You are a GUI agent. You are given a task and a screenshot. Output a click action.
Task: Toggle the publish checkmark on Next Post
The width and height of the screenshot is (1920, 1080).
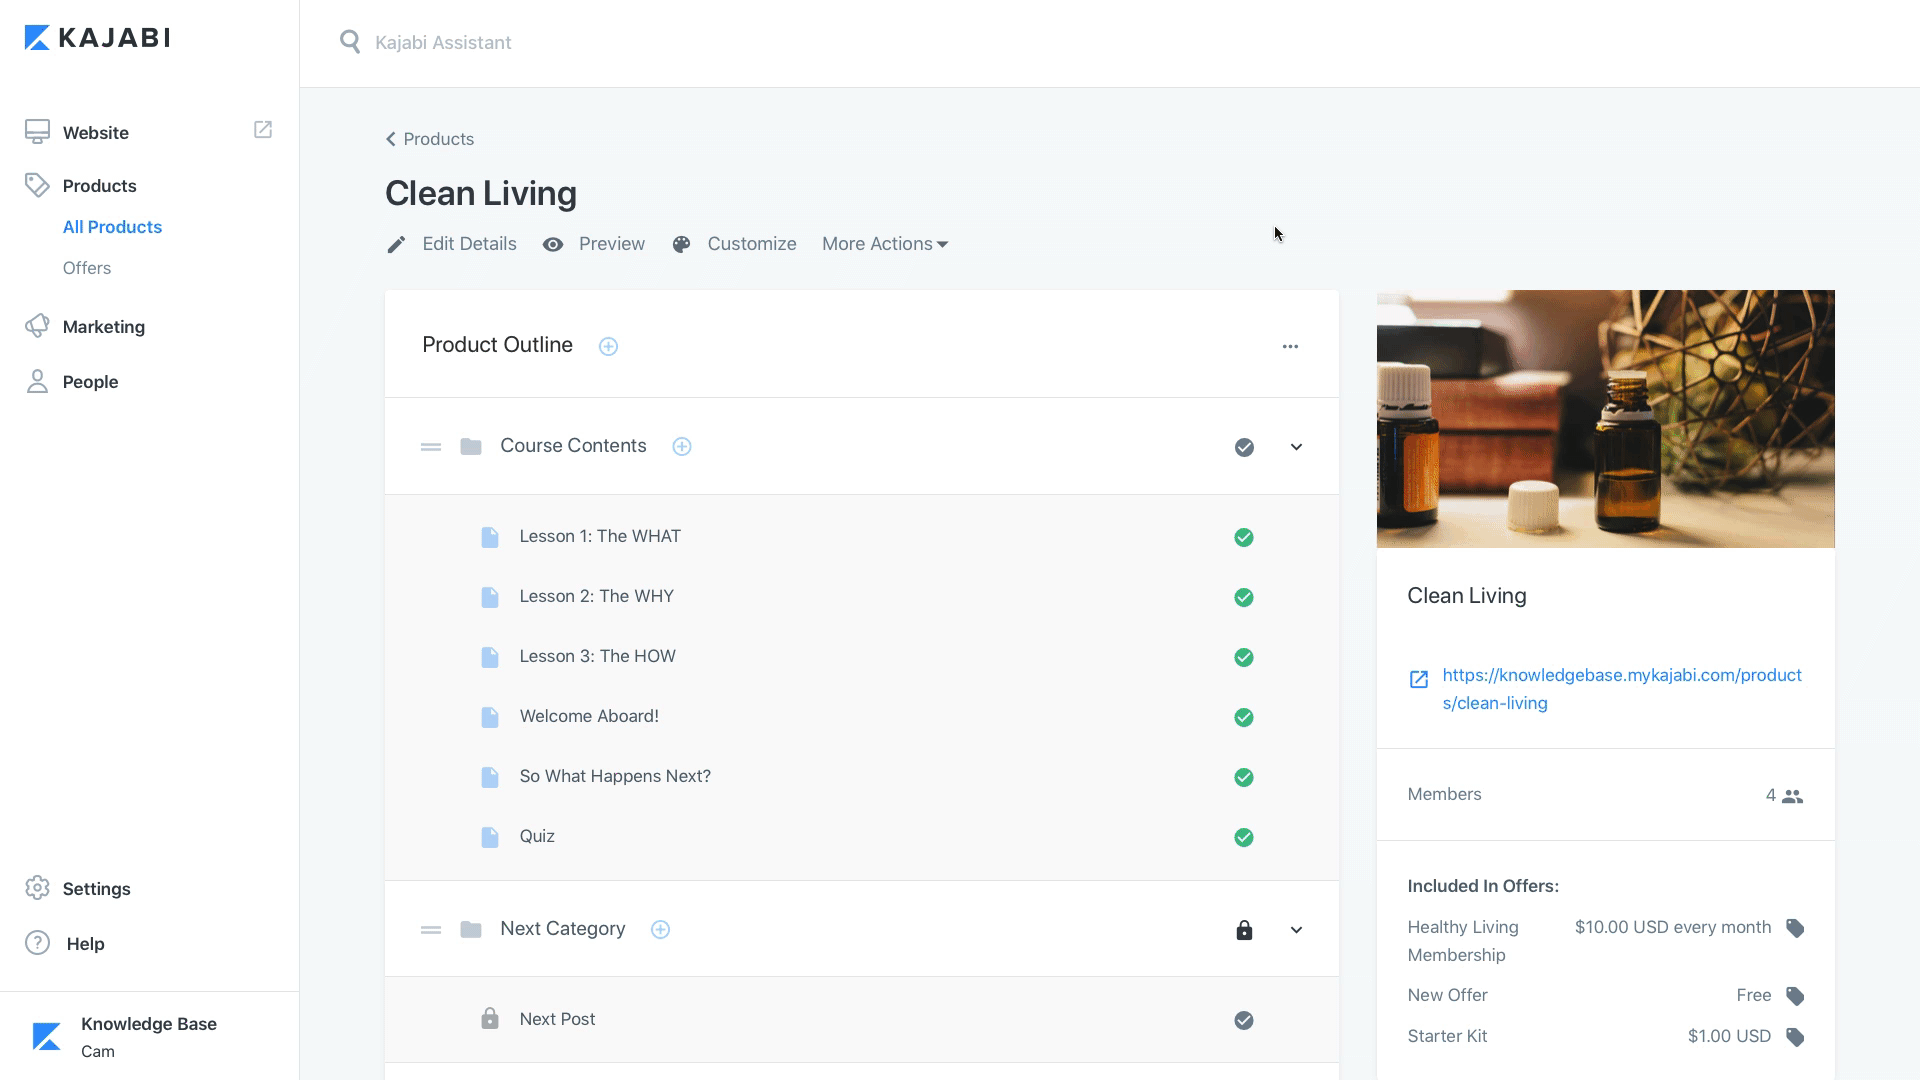pos(1244,1020)
